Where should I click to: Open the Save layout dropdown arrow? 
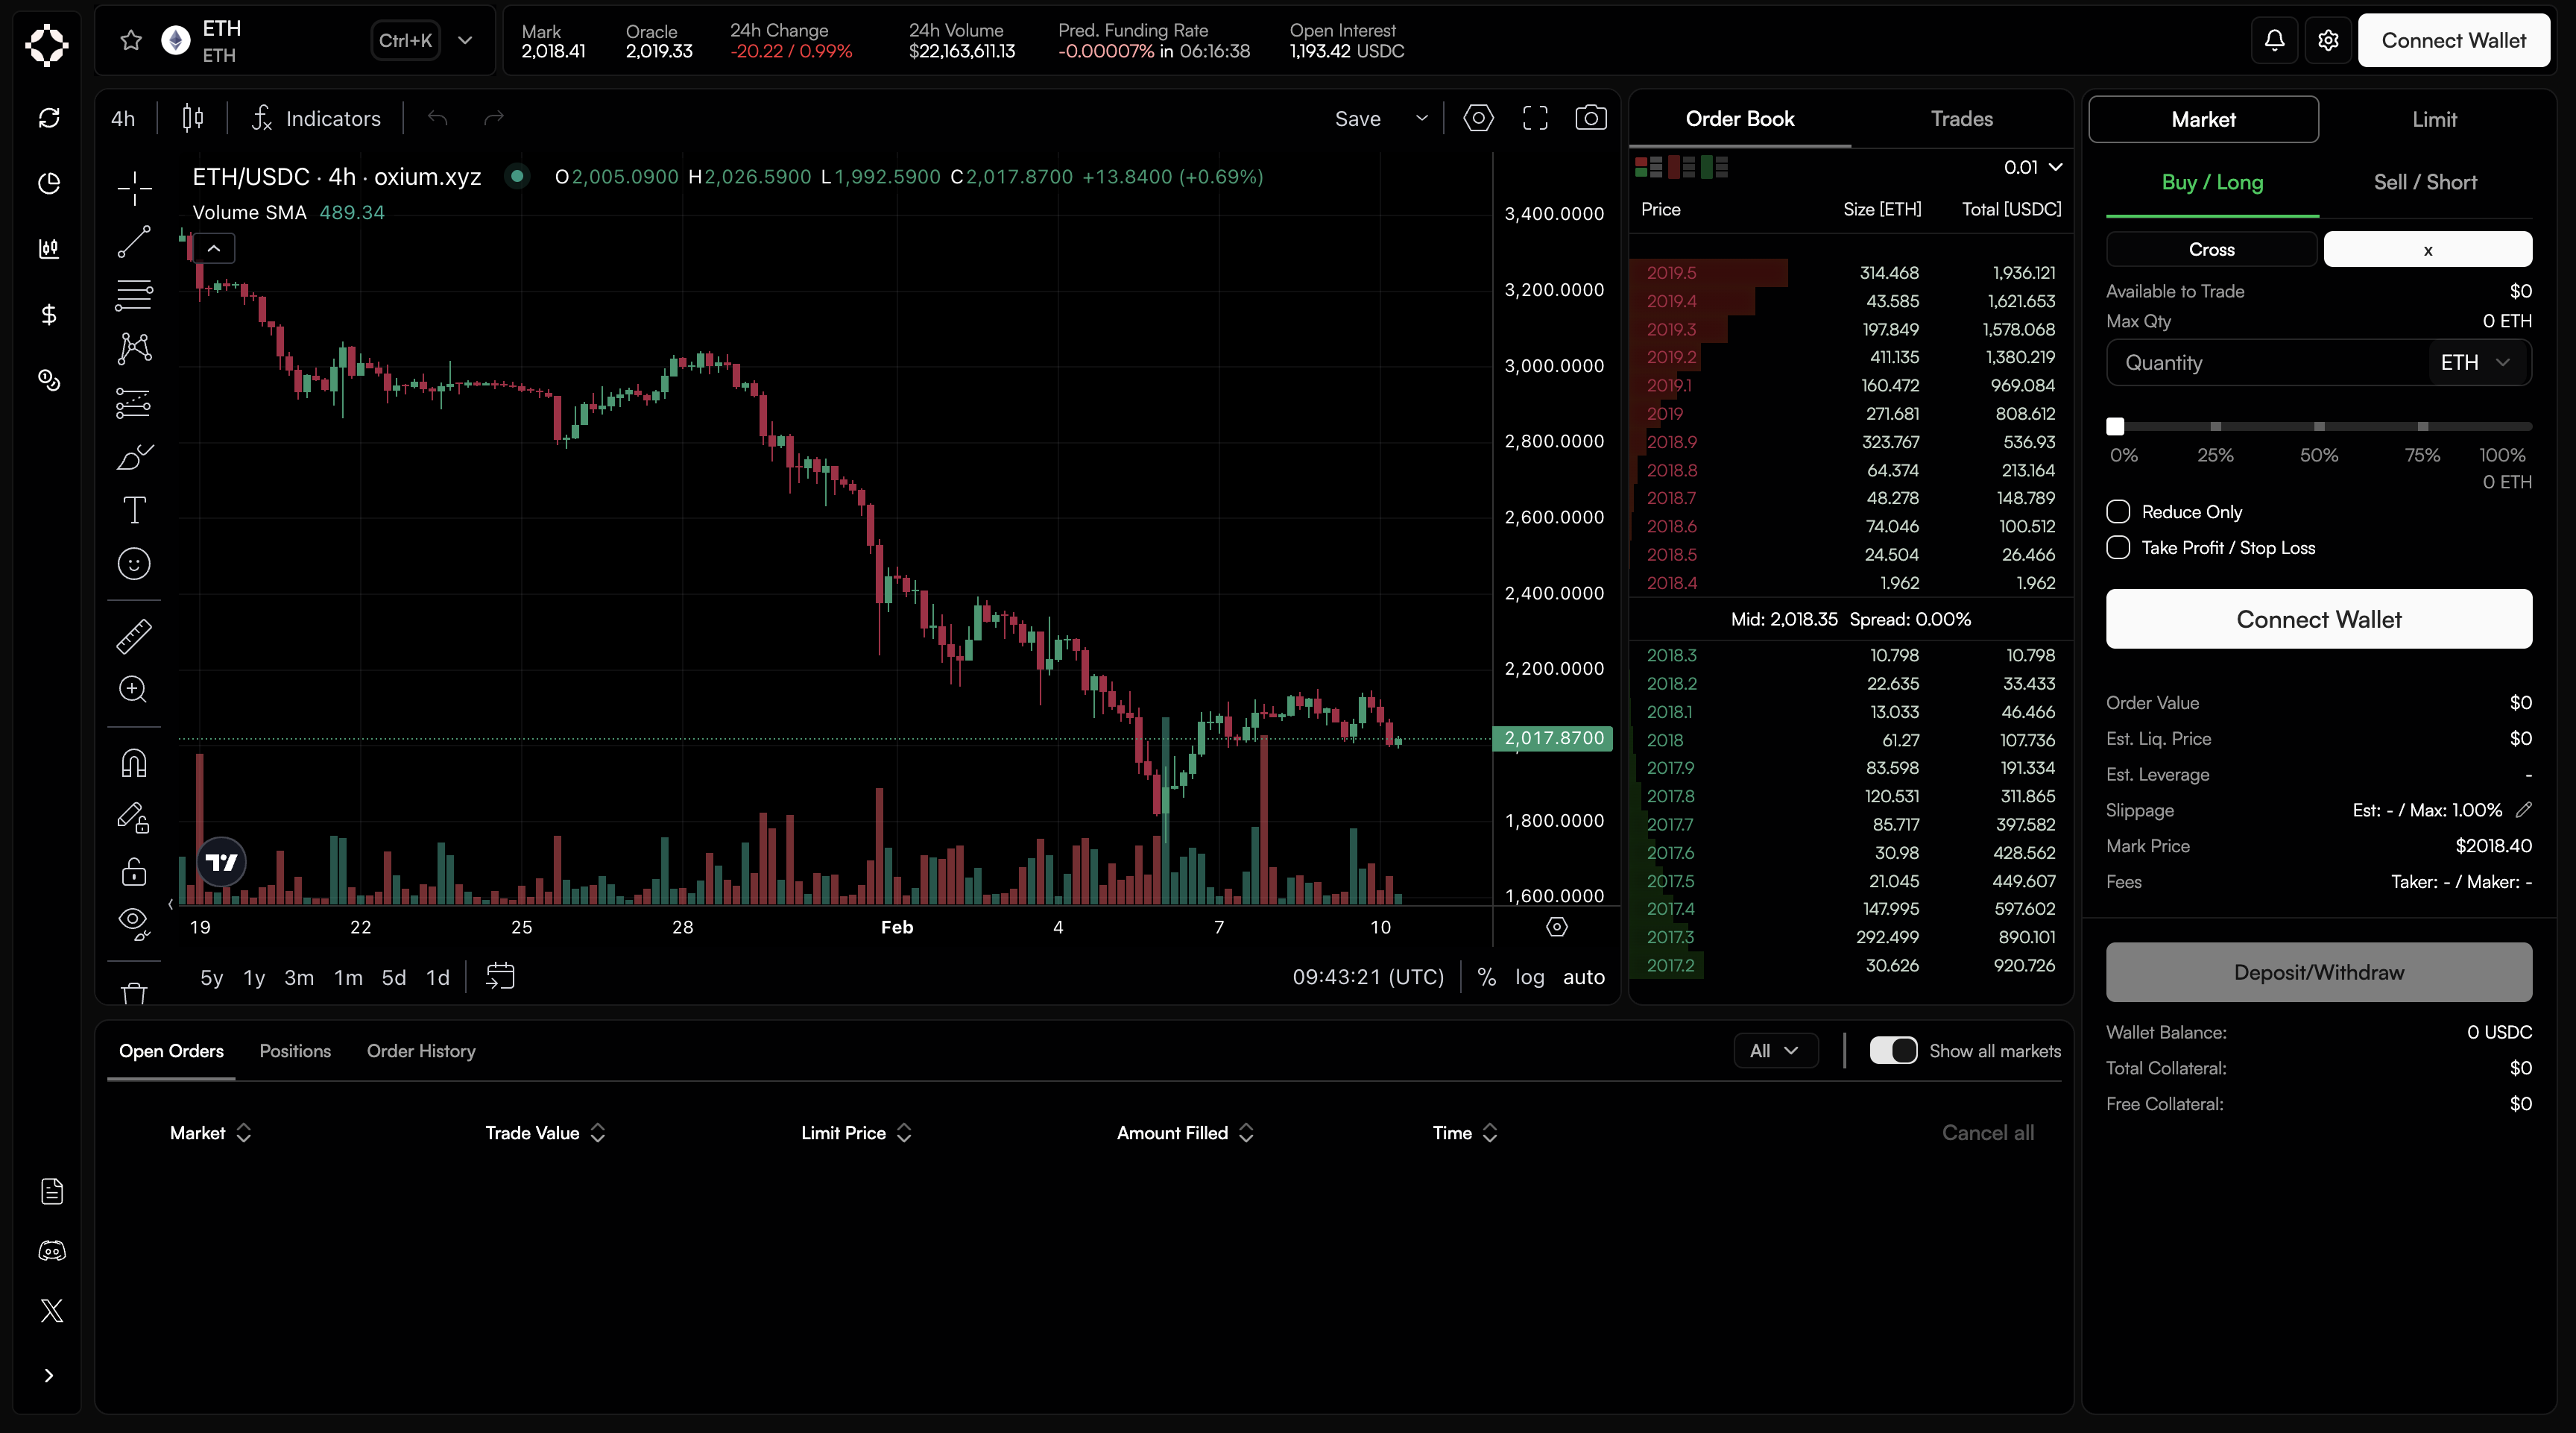point(1421,118)
